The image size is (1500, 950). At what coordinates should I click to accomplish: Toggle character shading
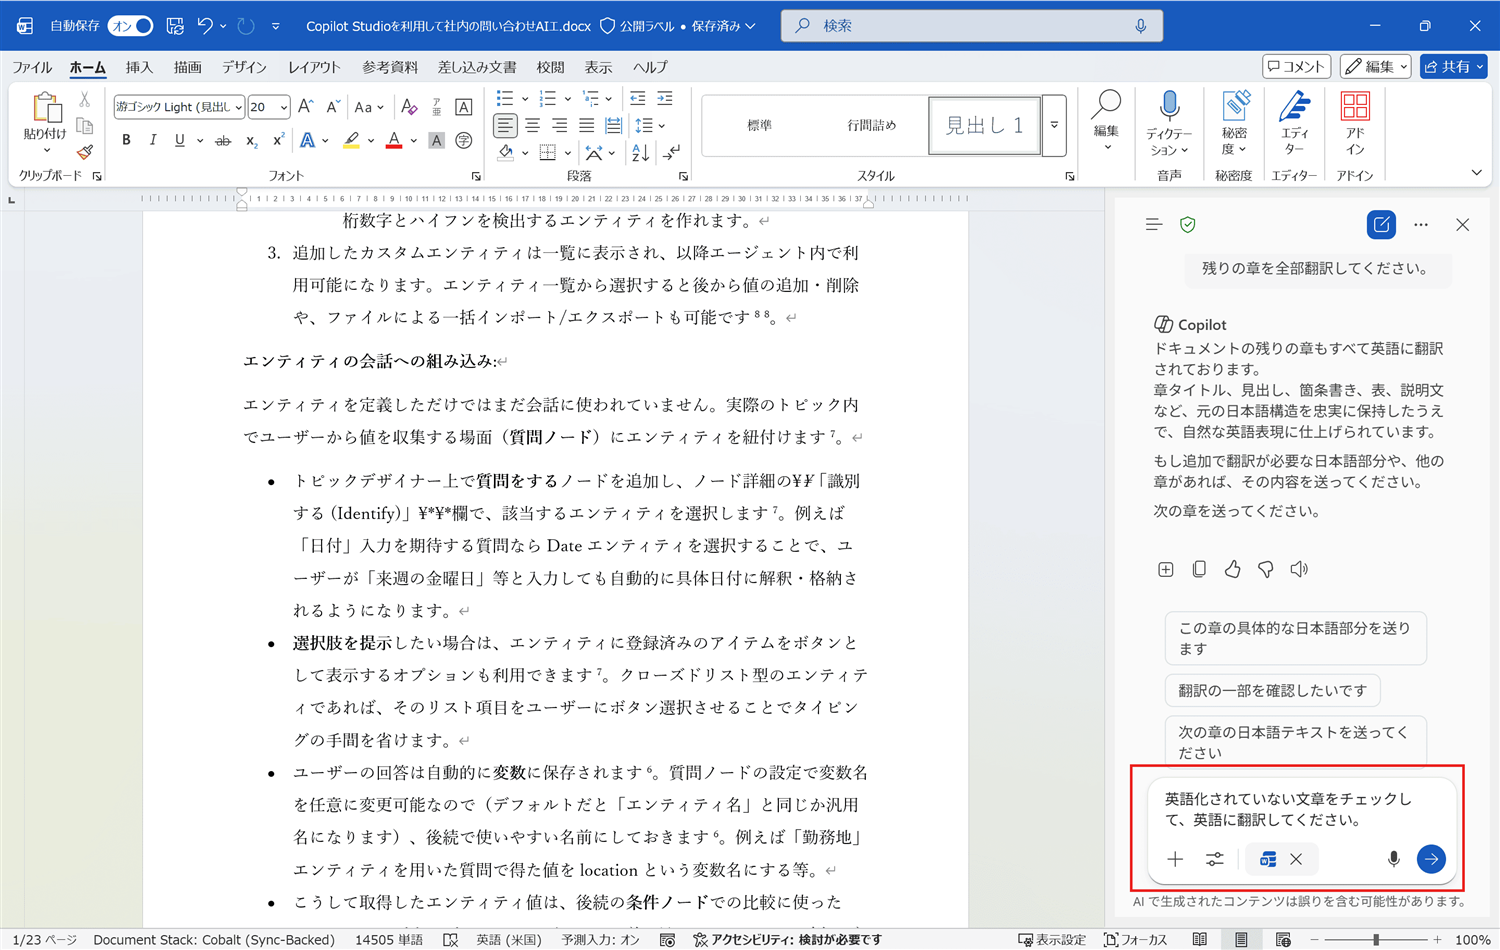[436, 141]
